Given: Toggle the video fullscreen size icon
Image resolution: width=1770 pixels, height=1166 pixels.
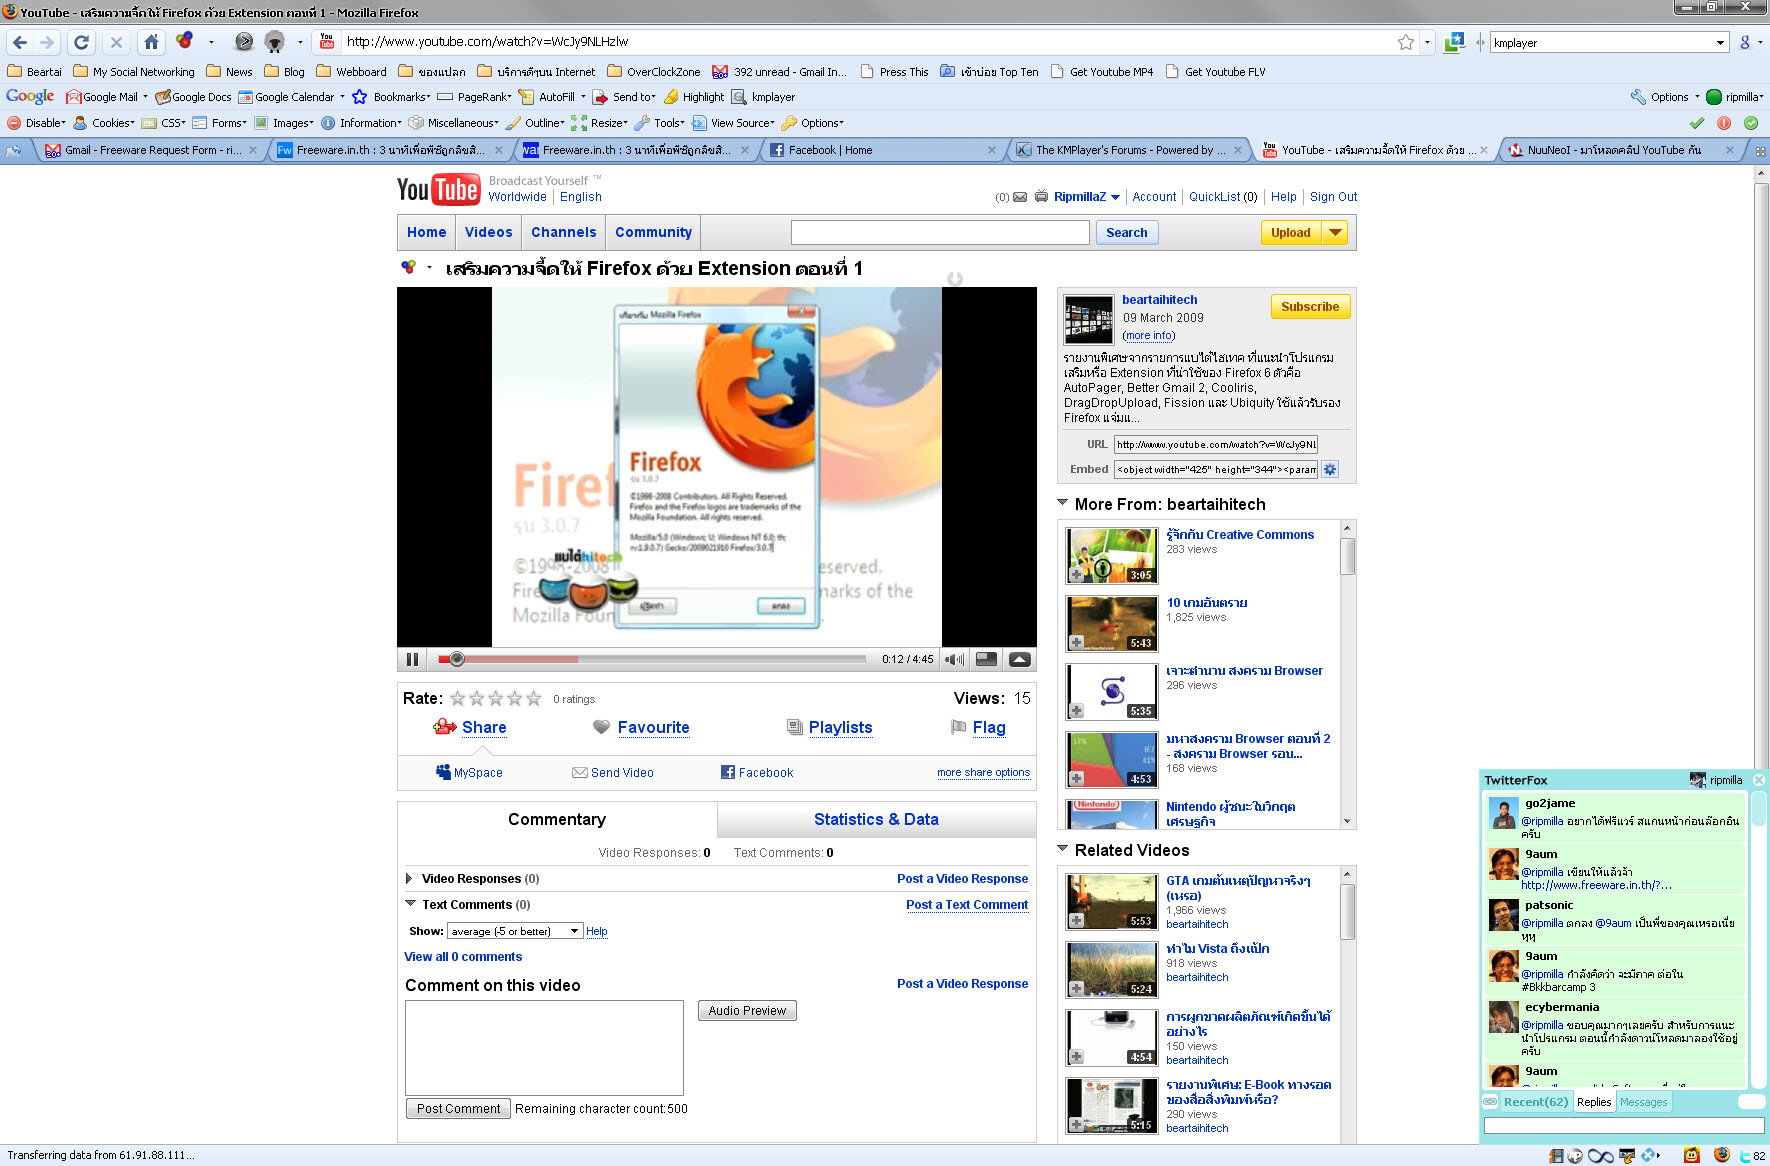Looking at the screenshot, I should 986,659.
